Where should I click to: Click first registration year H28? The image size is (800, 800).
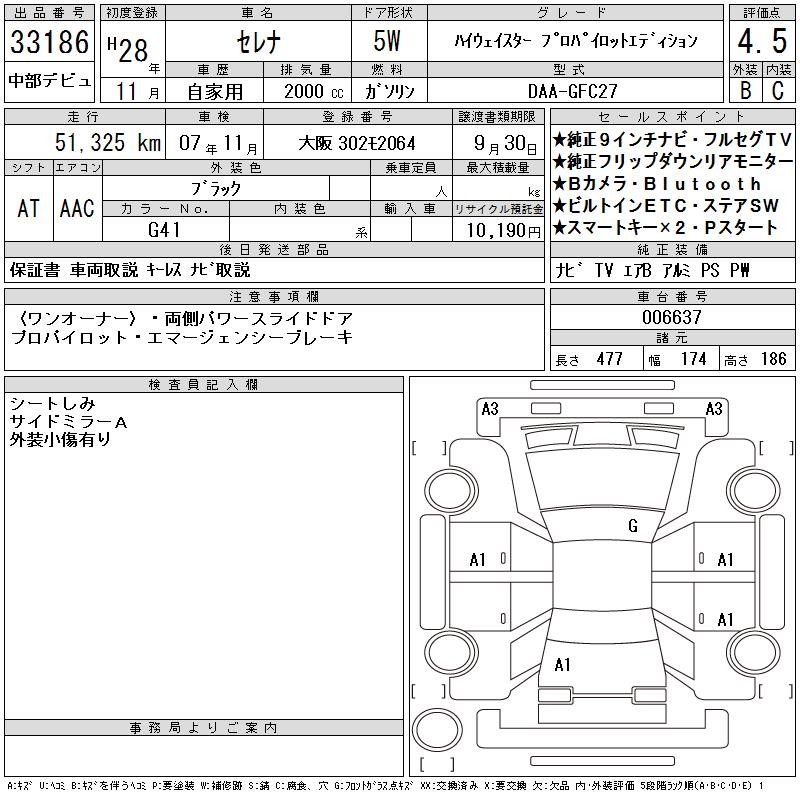coord(128,49)
